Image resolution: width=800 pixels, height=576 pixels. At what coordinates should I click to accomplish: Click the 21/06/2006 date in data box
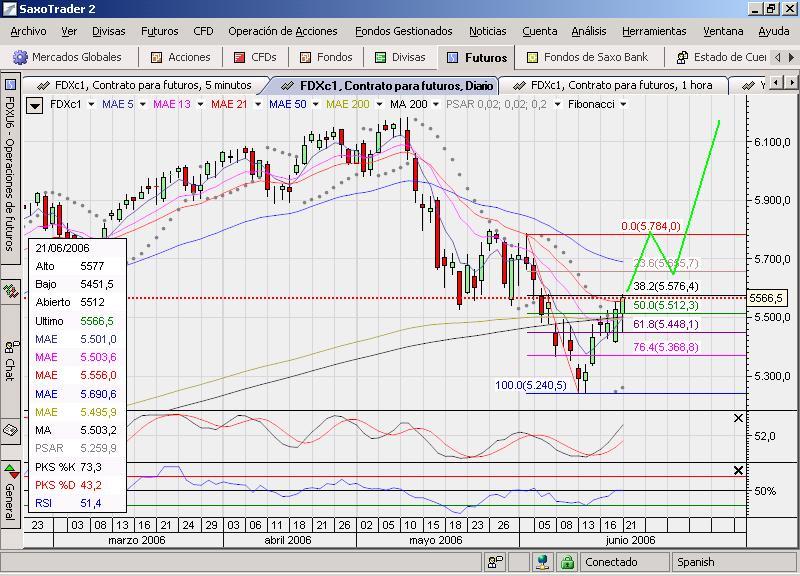[x=62, y=248]
